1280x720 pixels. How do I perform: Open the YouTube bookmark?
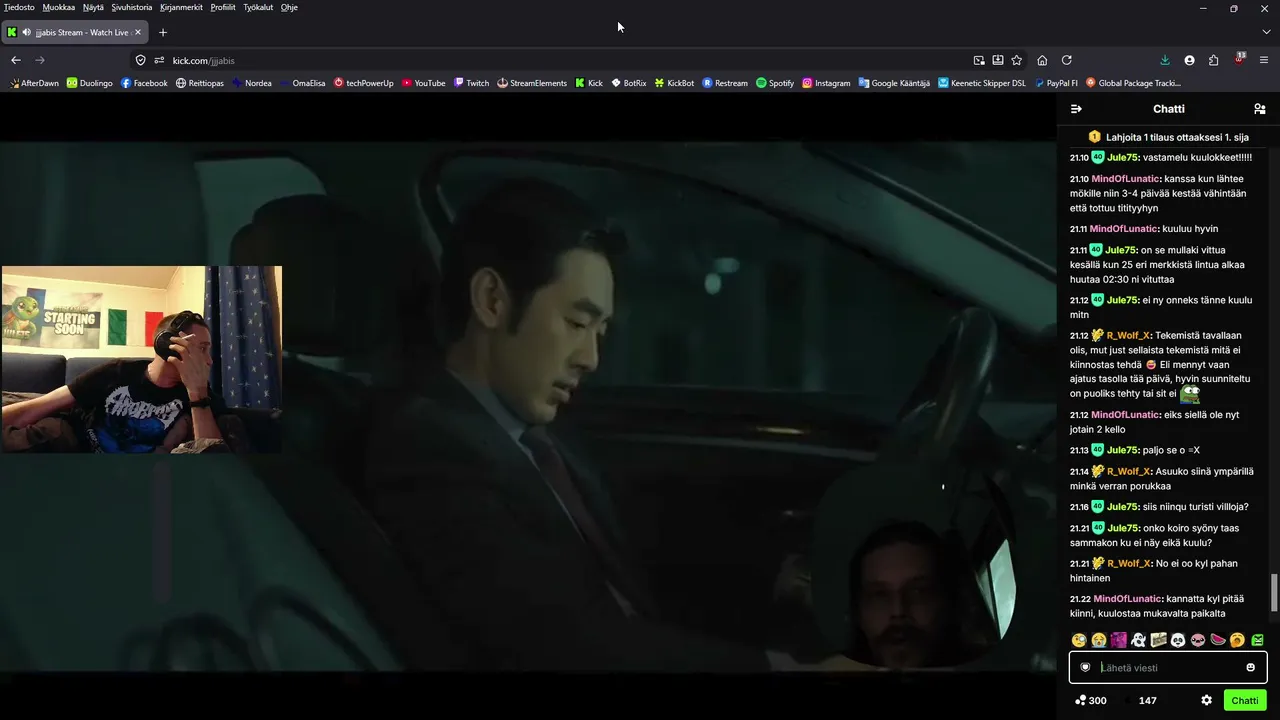click(424, 83)
